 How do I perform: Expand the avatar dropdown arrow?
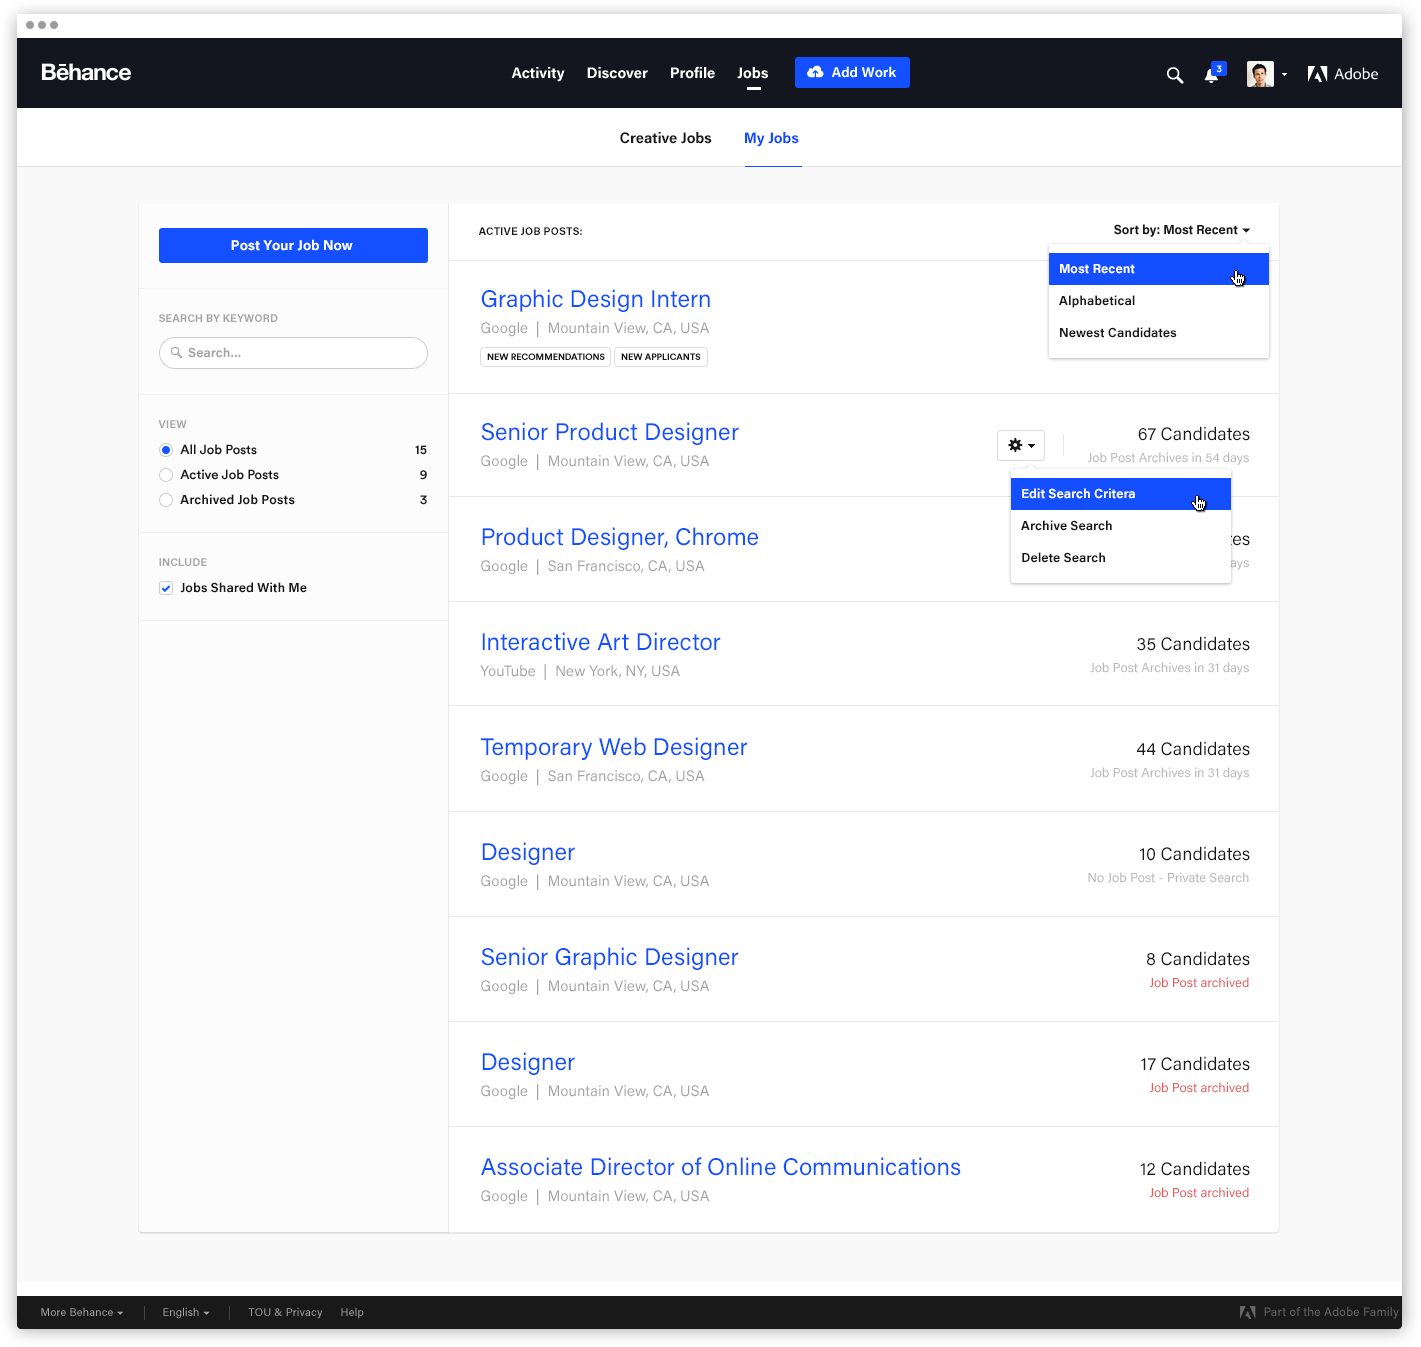tap(1284, 75)
